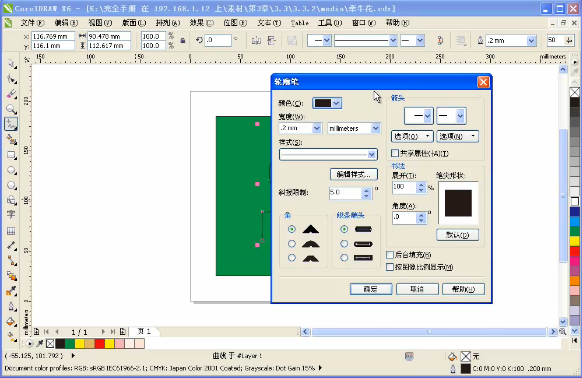Open property bar outline width .2 mm dropdown
The height and width of the screenshot is (378, 582).
point(532,40)
